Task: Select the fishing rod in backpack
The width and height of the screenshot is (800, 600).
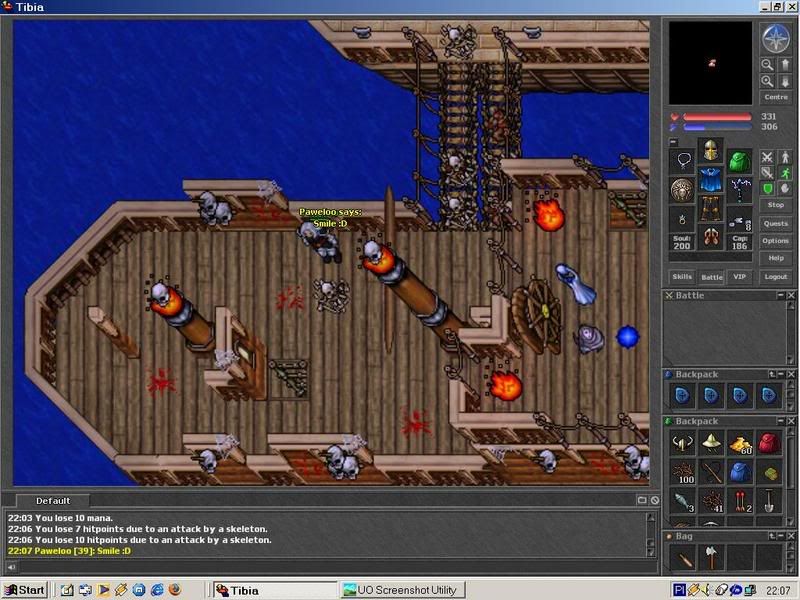Action: 711,472
